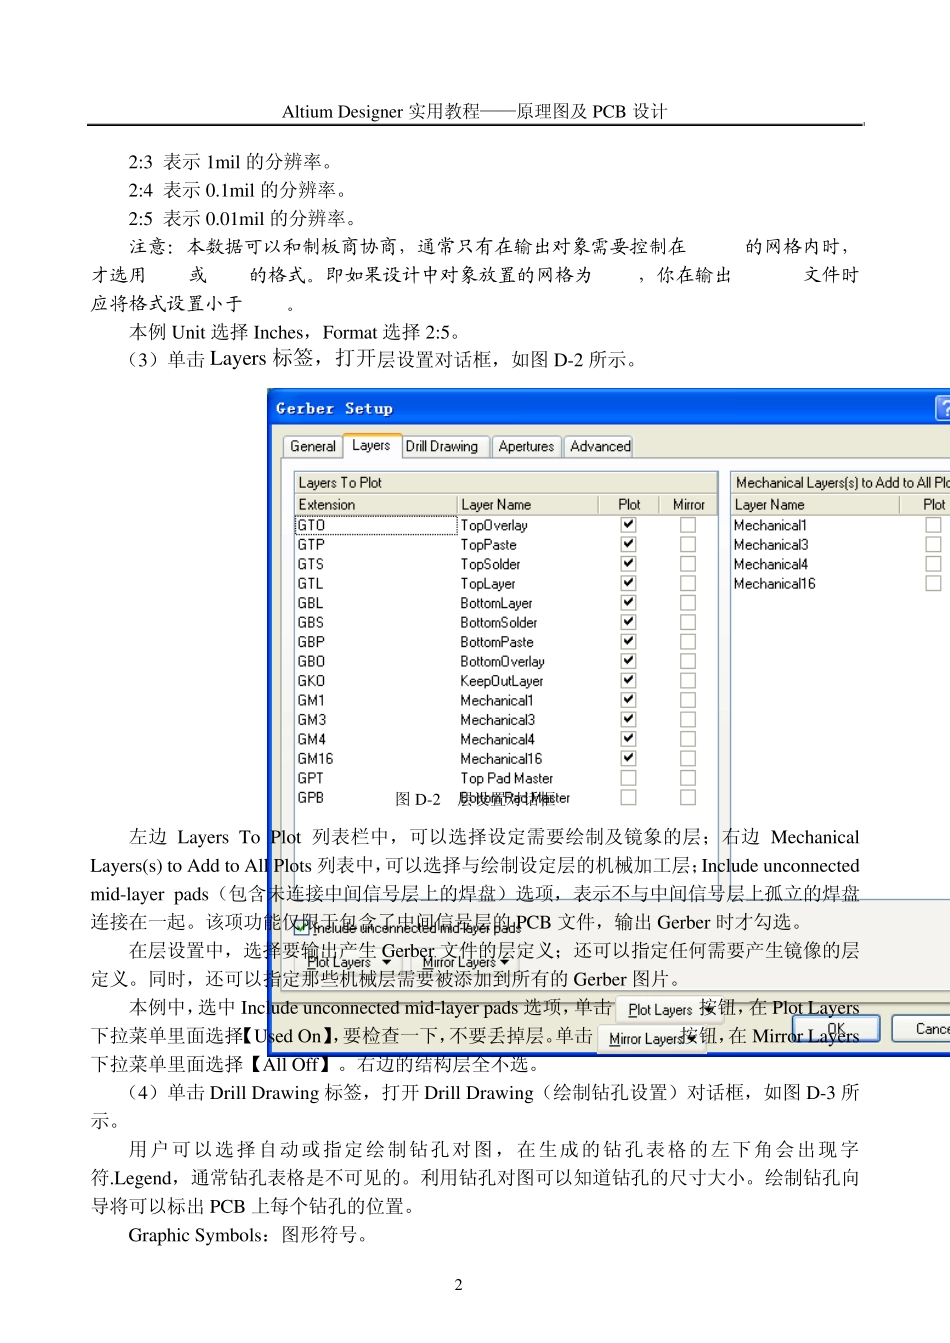Image resolution: width=950 pixels, height=1343 pixels.
Task: Click the Cancel button in Gerber Setup
Action: pyautogui.click(x=920, y=1028)
